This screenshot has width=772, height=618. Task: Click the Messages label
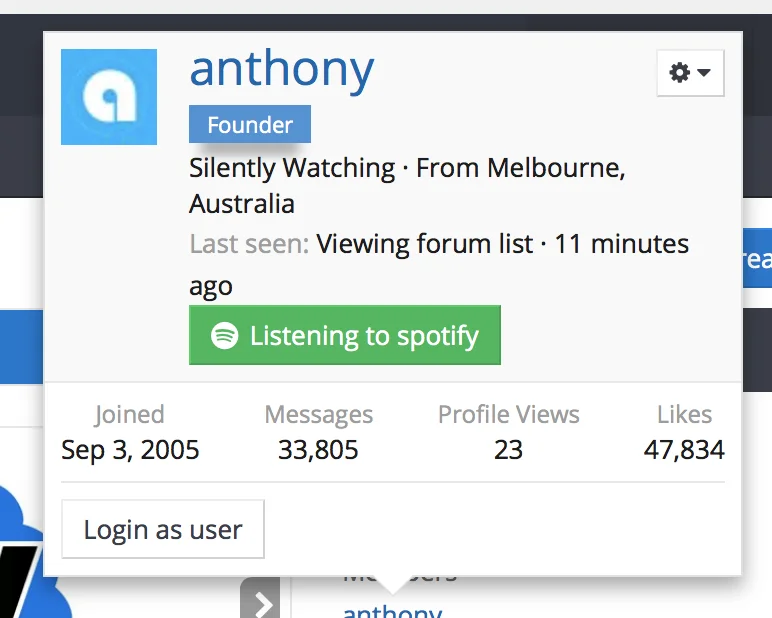pyautogui.click(x=319, y=415)
